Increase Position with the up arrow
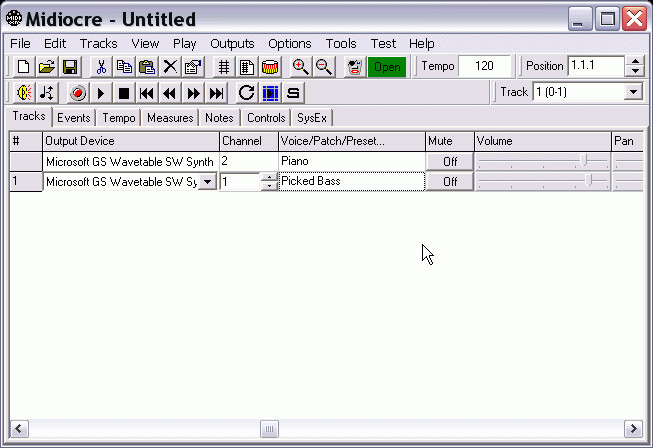Viewport: 653px width, 448px height. pyautogui.click(x=635, y=61)
